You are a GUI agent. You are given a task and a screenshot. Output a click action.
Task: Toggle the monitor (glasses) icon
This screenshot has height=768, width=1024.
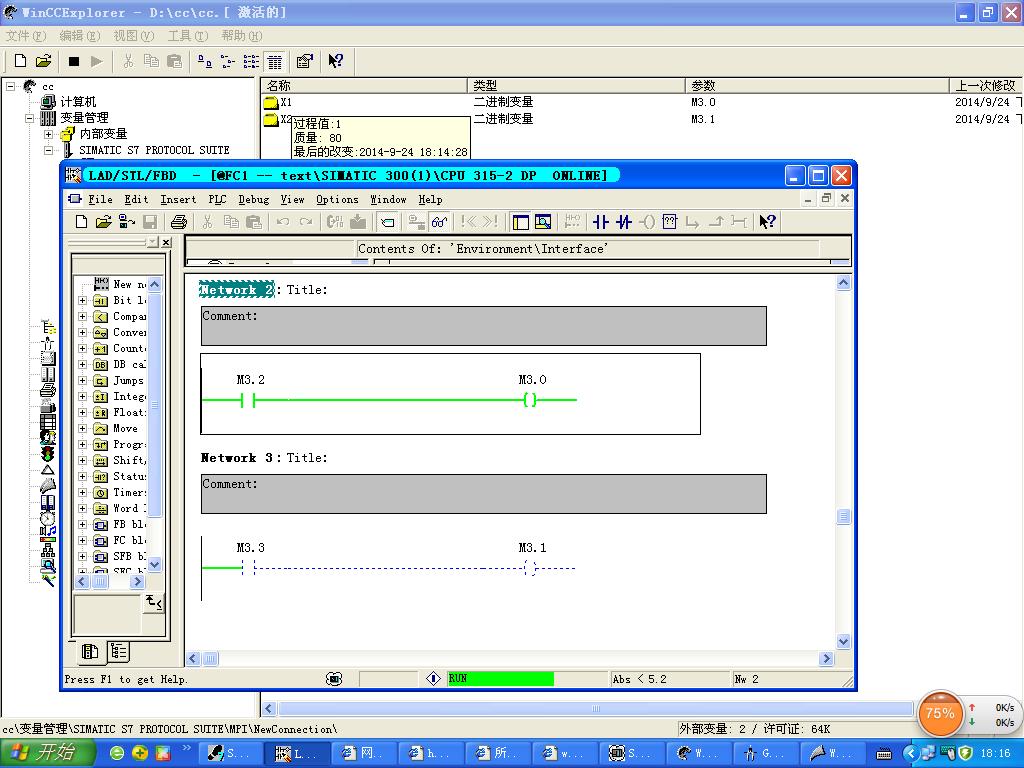tap(440, 222)
